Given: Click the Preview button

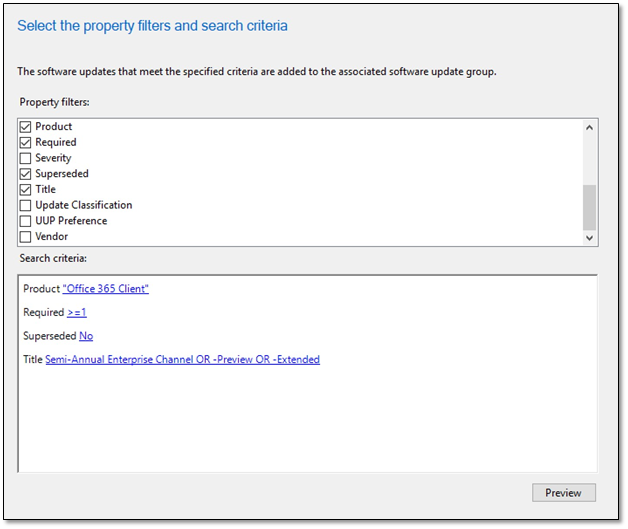Looking at the screenshot, I should pos(564,493).
